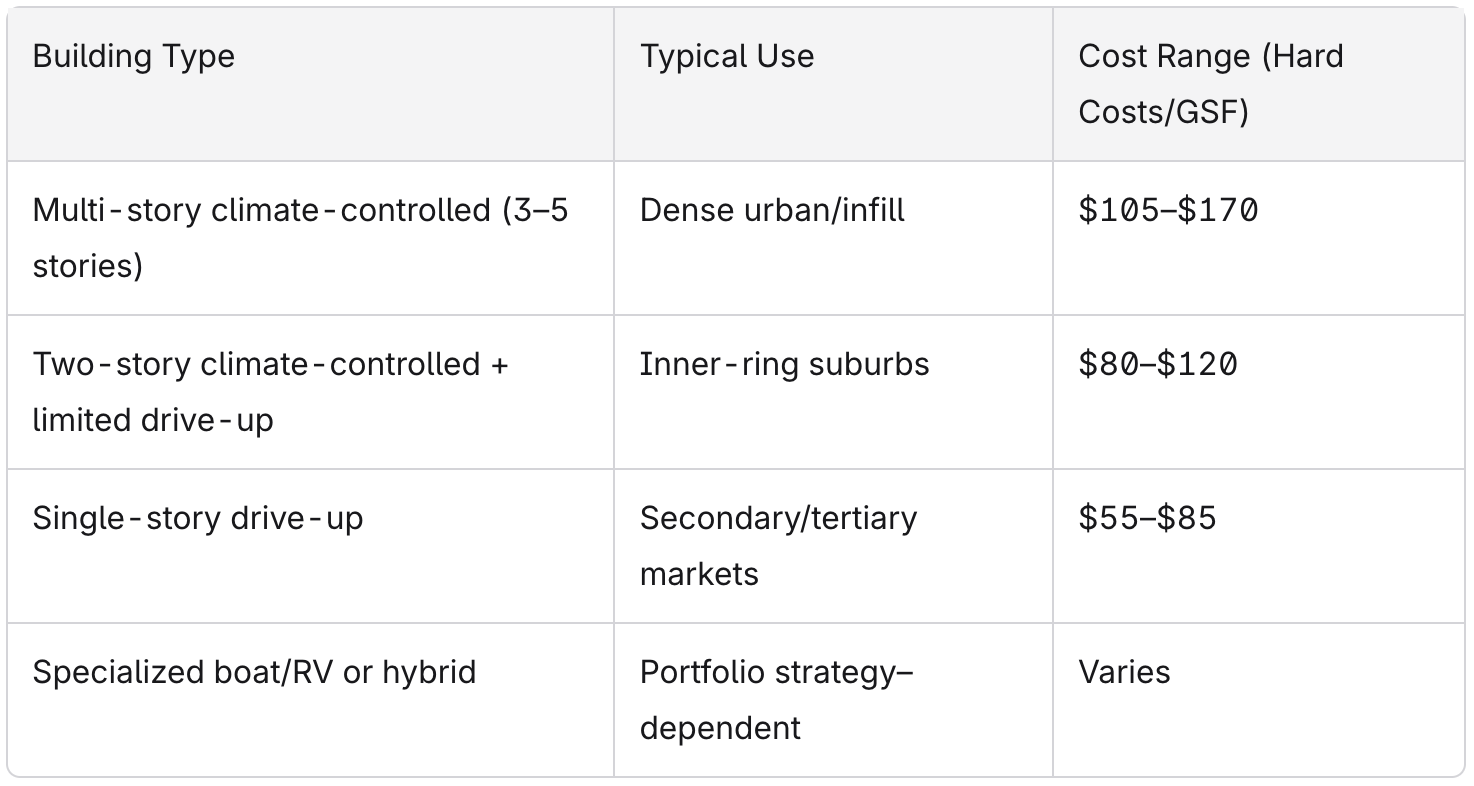Click the Cost Range (Hard Costs/GSF) header
Image resolution: width=1474 pixels, height=786 pixels.
[1259, 84]
